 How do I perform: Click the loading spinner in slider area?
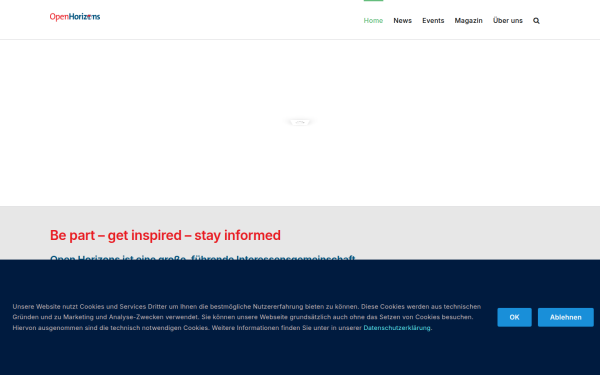click(x=300, y=122)
